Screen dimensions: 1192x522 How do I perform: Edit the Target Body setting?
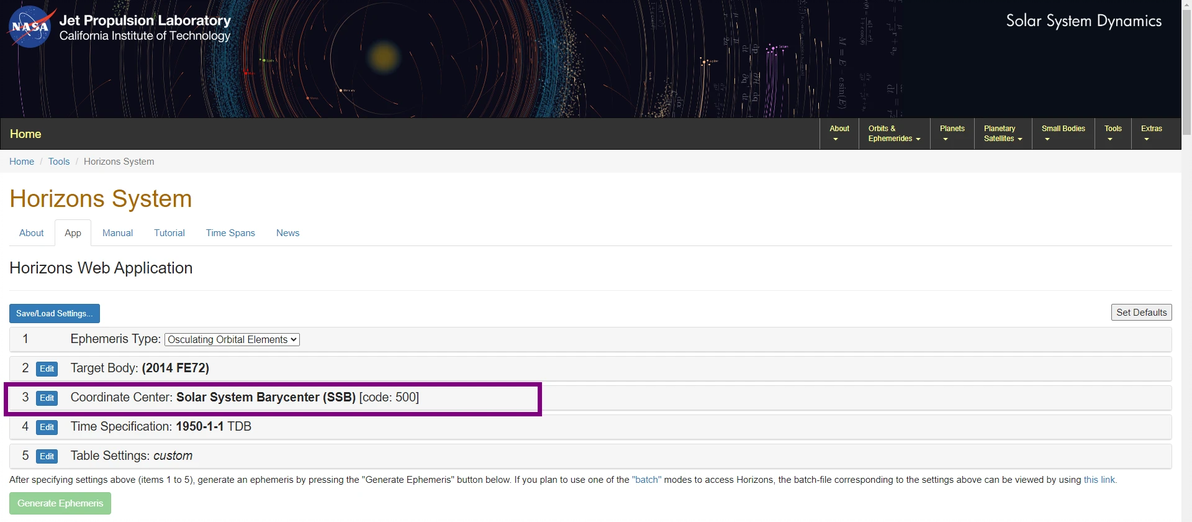(47, 369)
